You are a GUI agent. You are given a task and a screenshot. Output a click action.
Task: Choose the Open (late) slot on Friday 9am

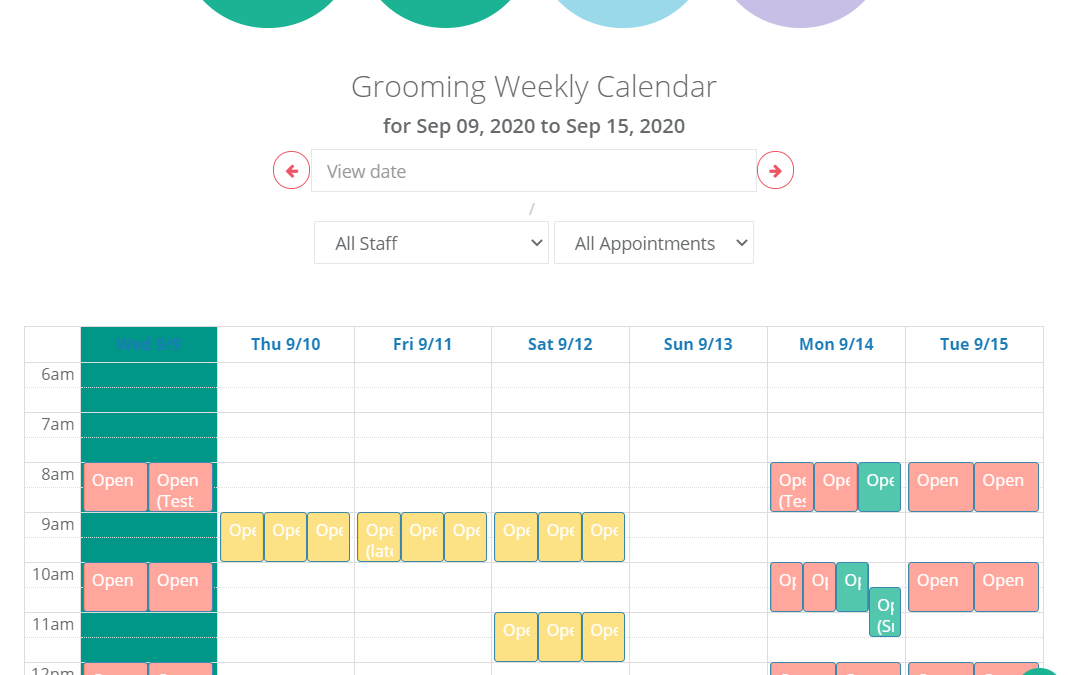coord(379,537)
